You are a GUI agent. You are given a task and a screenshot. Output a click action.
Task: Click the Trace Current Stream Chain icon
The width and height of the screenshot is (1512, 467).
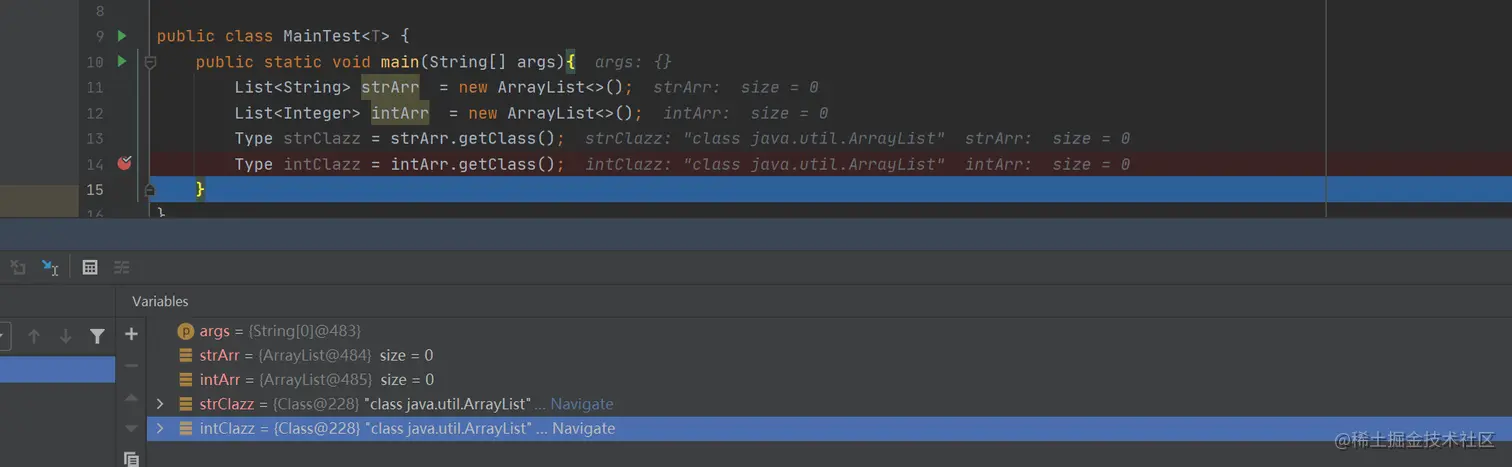click(122, 267)
